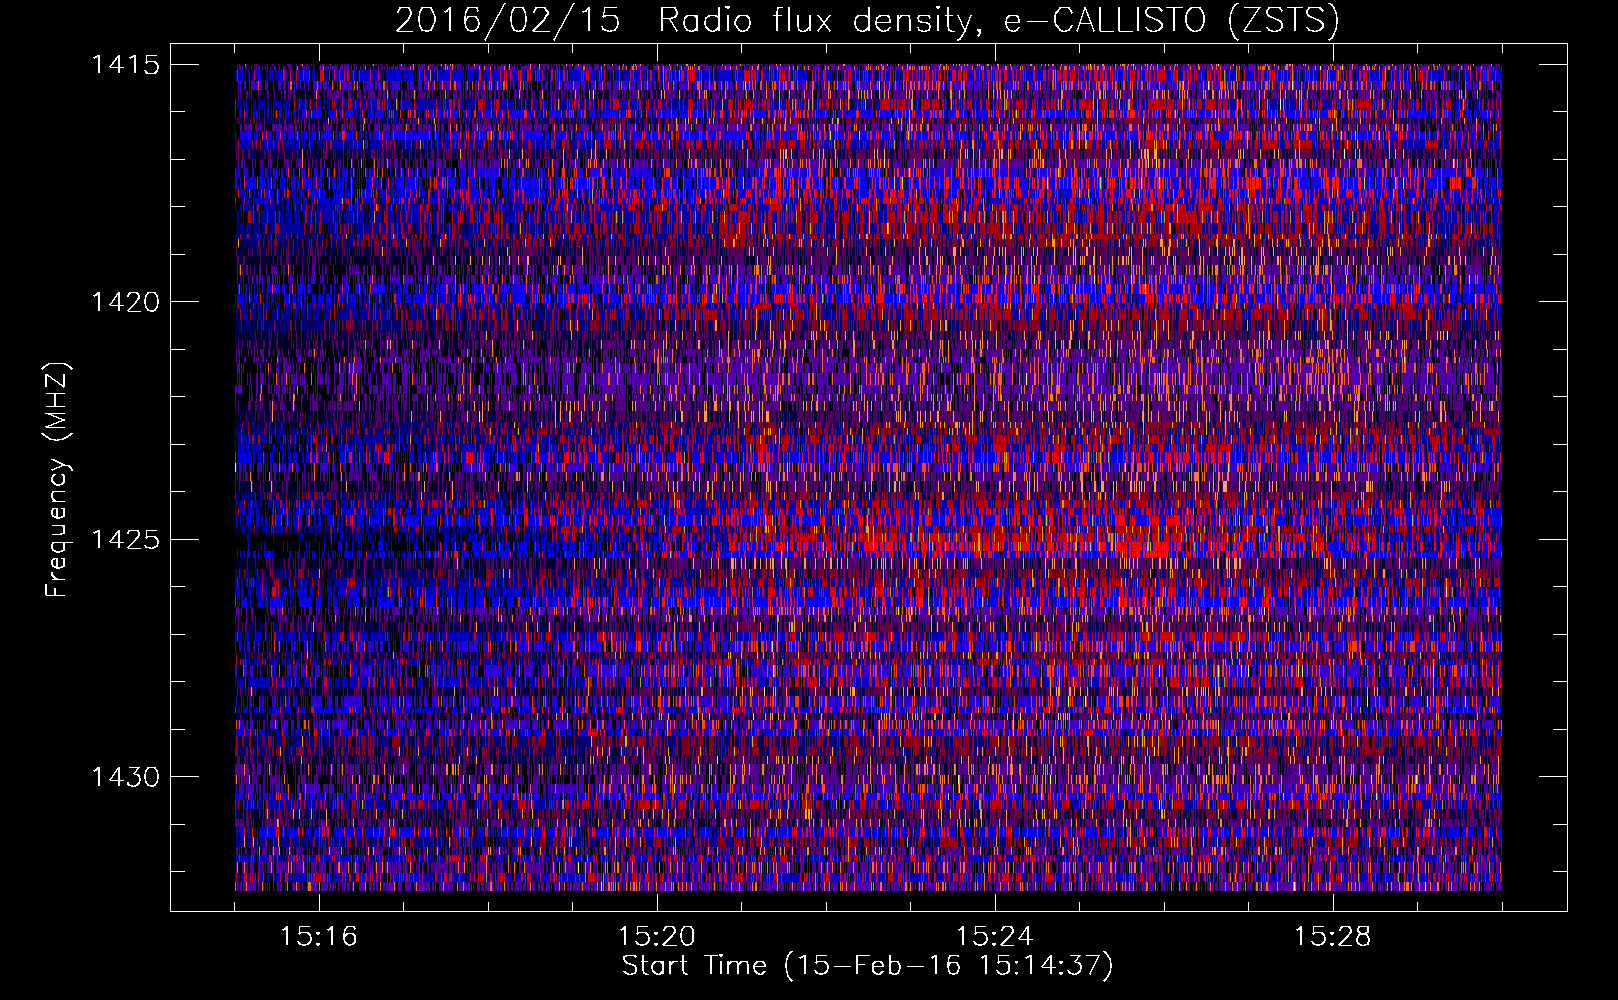1618x1000 pixels.
Task: Click the 1430 frequency tick label
Action: click(x=125, y=777)
